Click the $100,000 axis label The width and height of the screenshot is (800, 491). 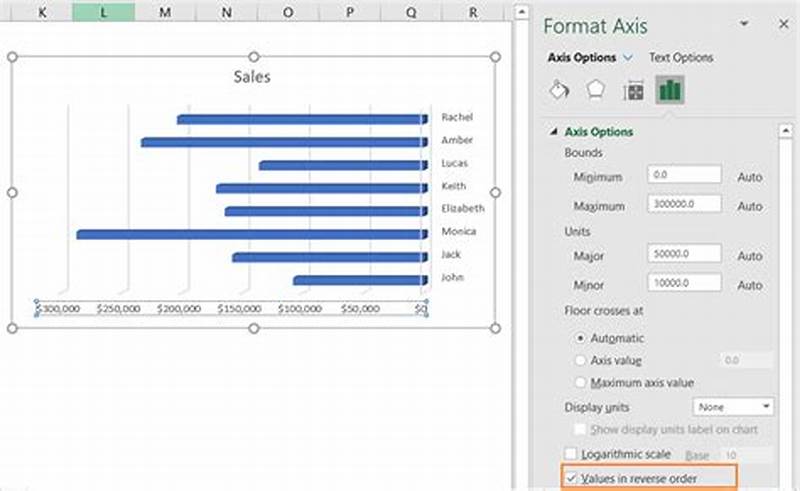pyautogui.click(x=300, y=309)
